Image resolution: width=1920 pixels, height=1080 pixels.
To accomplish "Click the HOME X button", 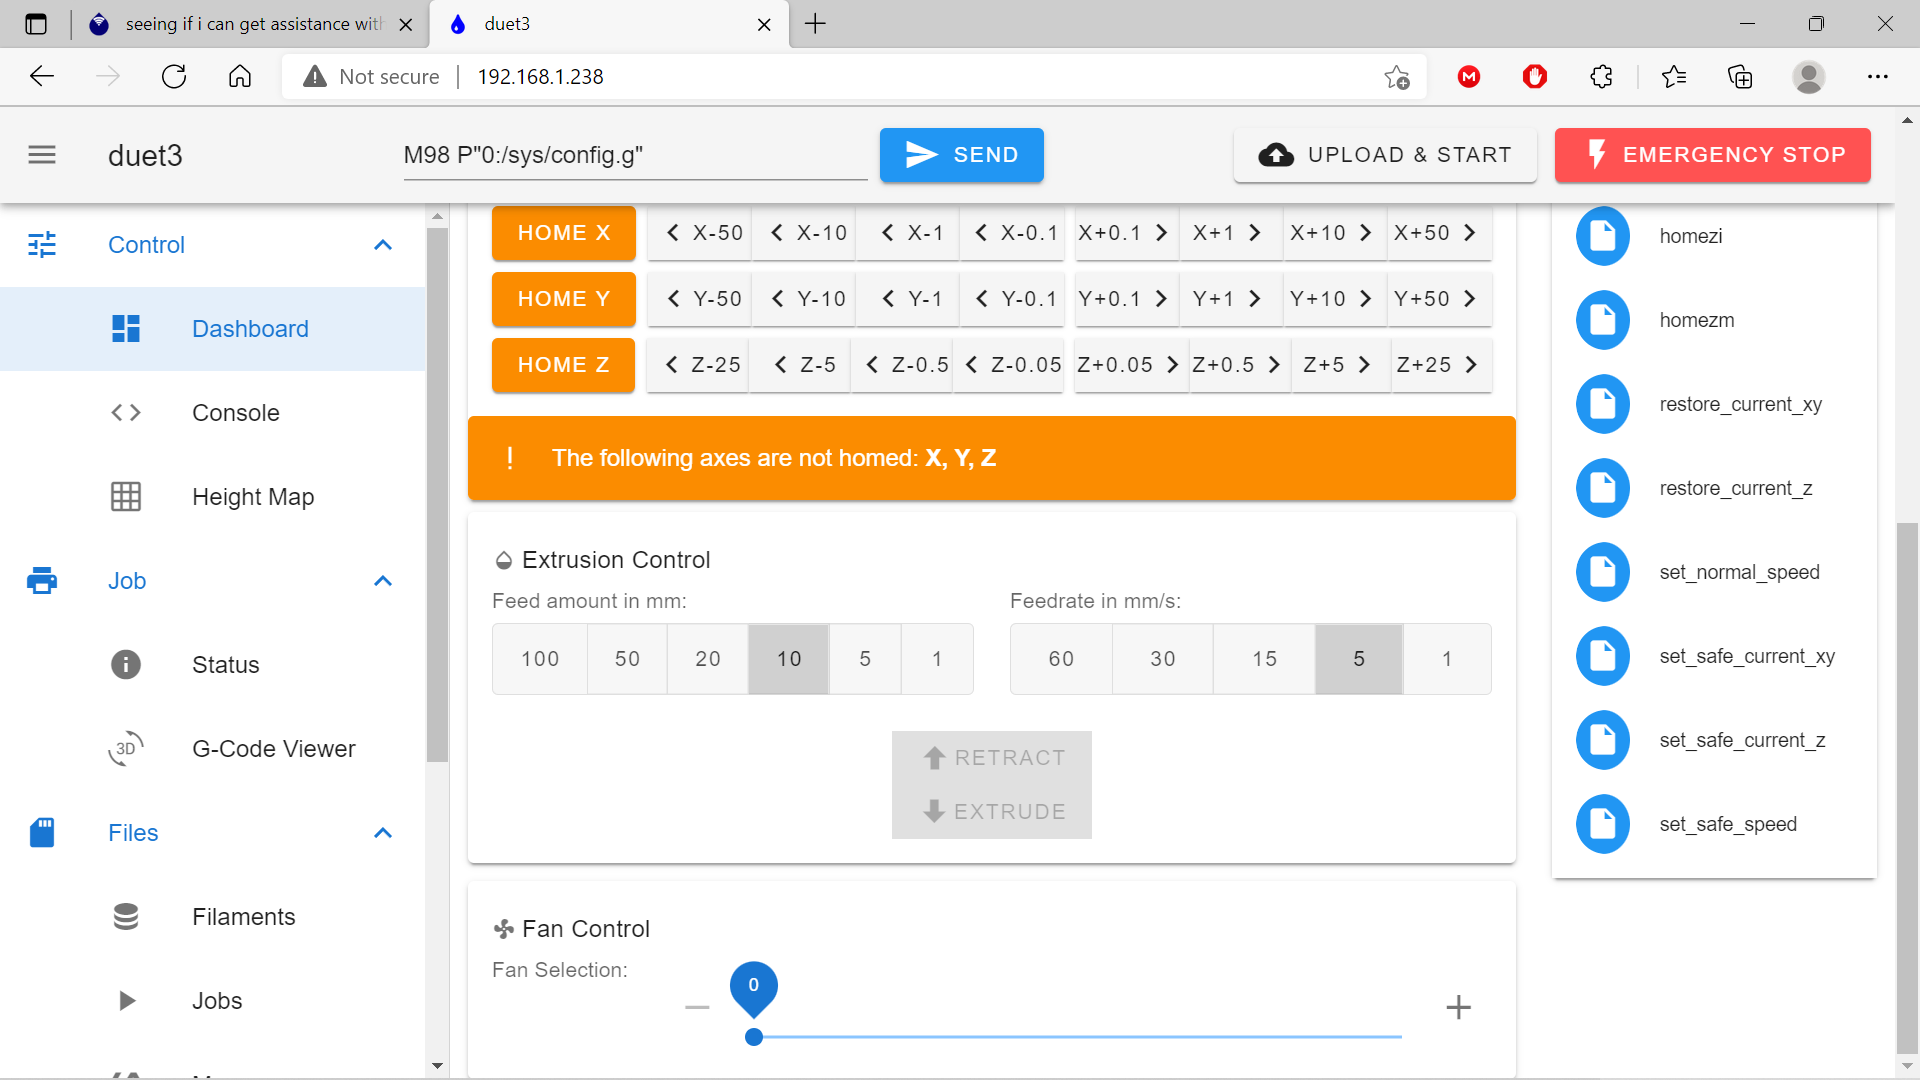I will pyautogui.click(x=563, y=232).
